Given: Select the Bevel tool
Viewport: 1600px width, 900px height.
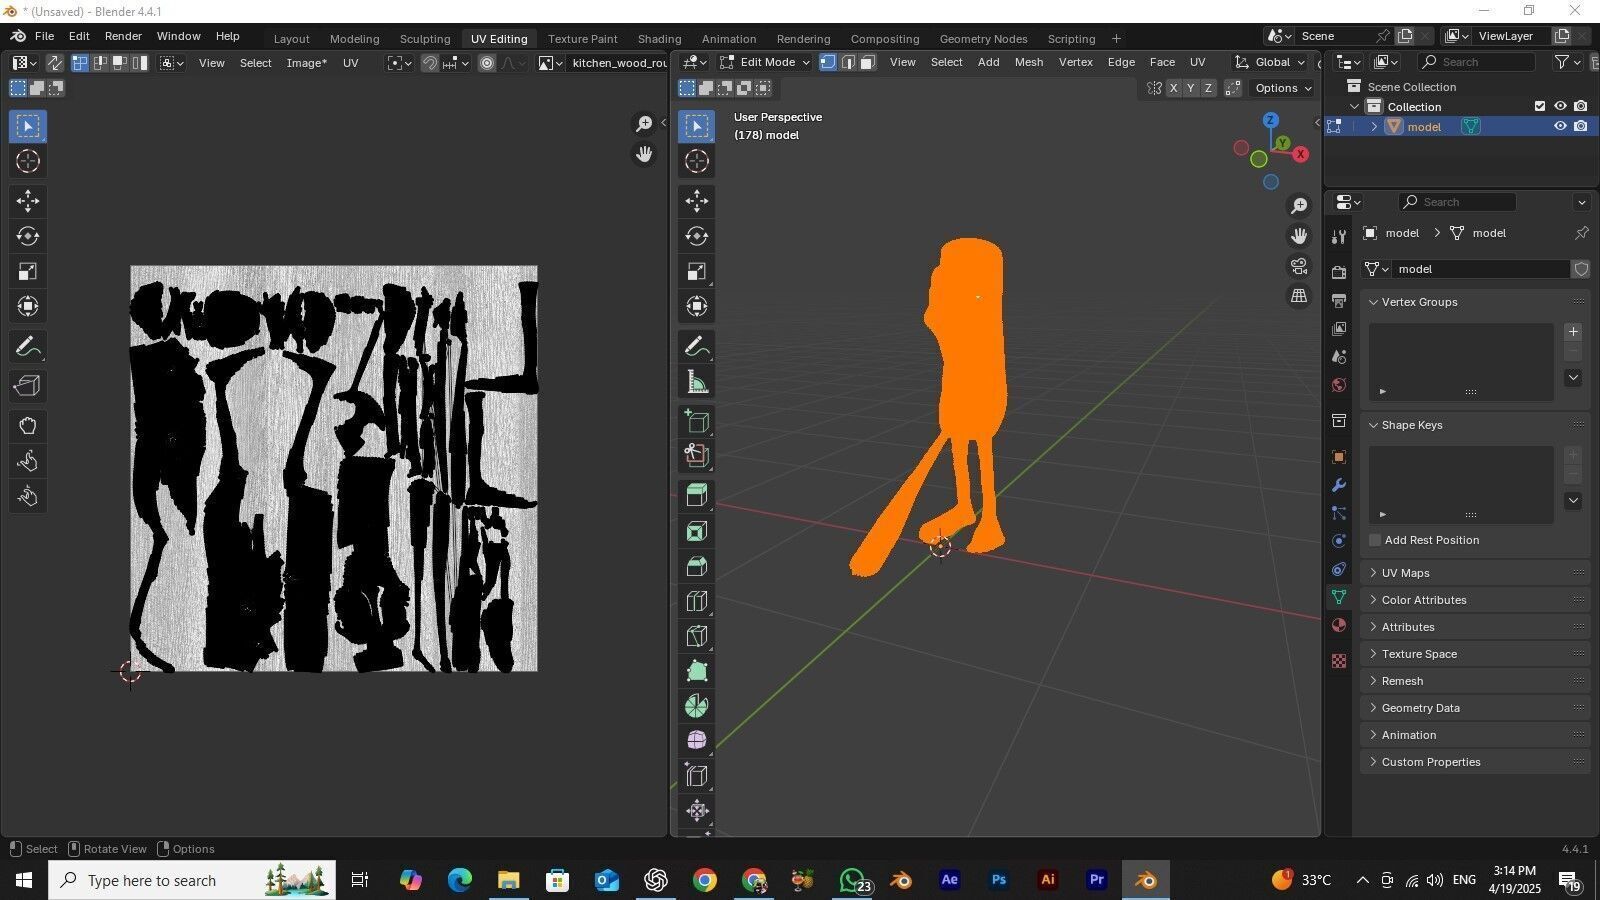Looking at the screenshot, I should (697, 566).
